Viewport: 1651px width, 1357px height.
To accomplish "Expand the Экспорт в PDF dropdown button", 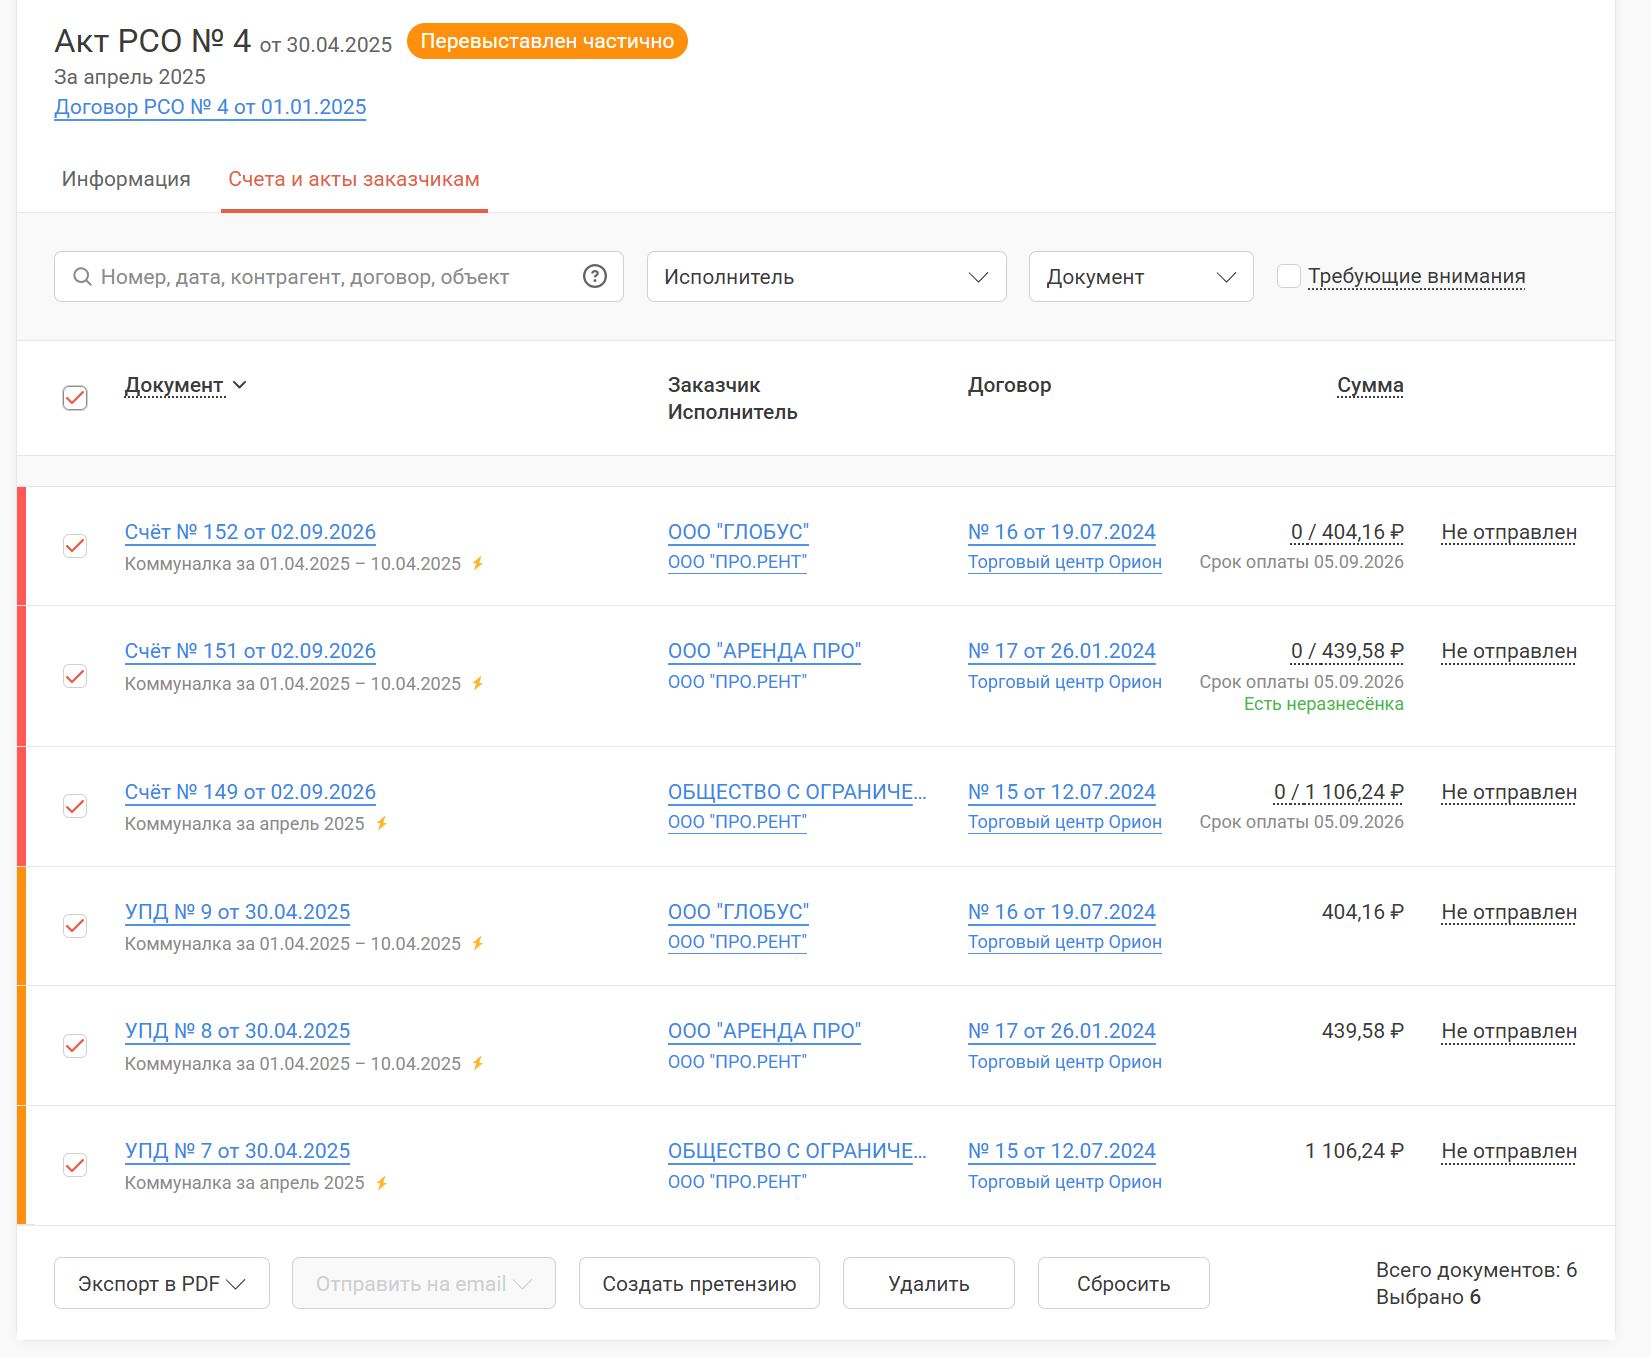I will click(x=162, y=1284).
